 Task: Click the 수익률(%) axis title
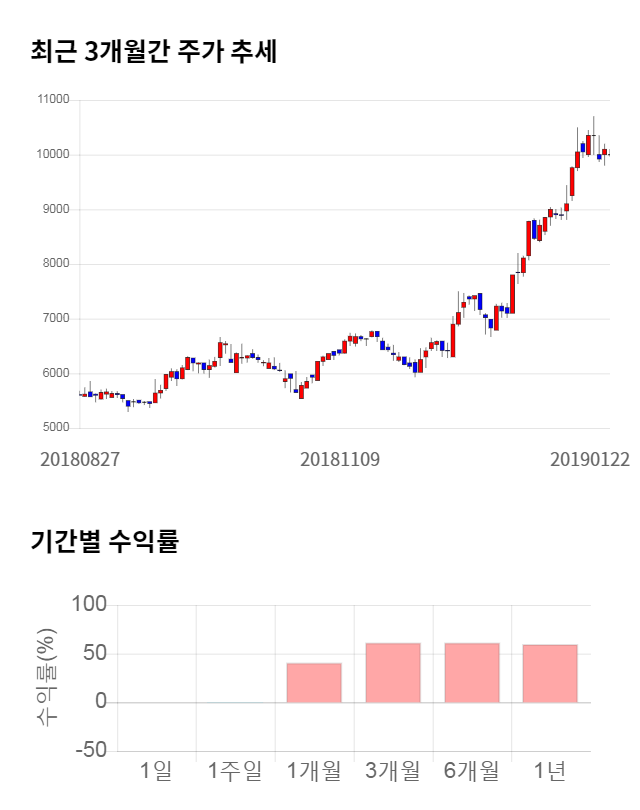45,677
